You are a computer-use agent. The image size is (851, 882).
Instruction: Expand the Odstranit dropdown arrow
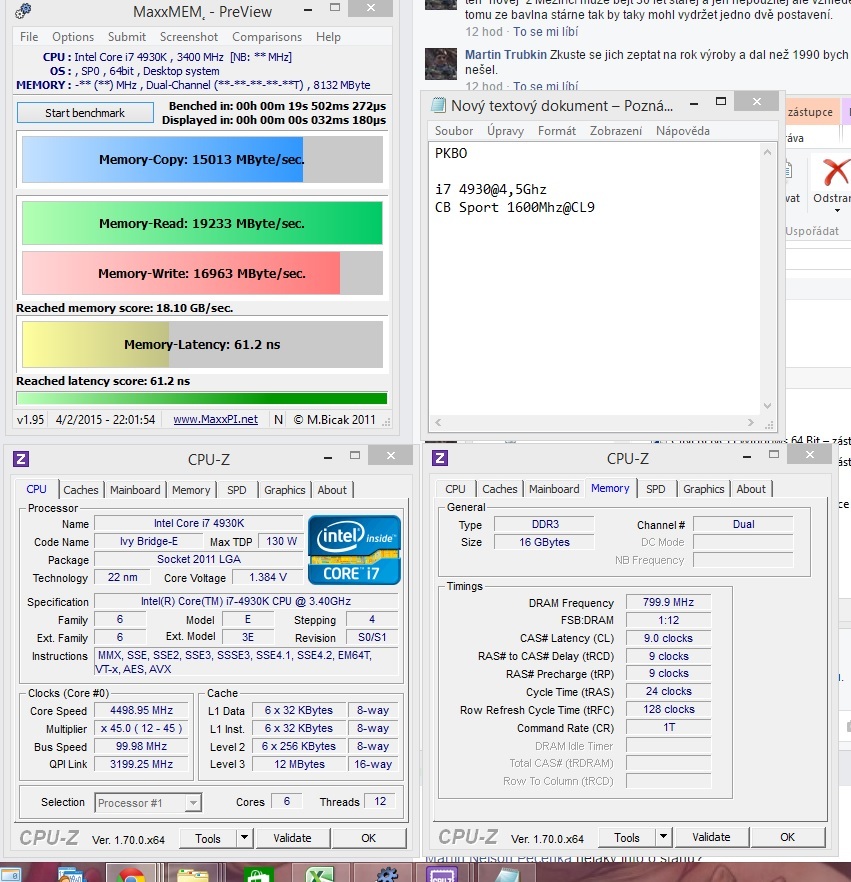(837, 210)
